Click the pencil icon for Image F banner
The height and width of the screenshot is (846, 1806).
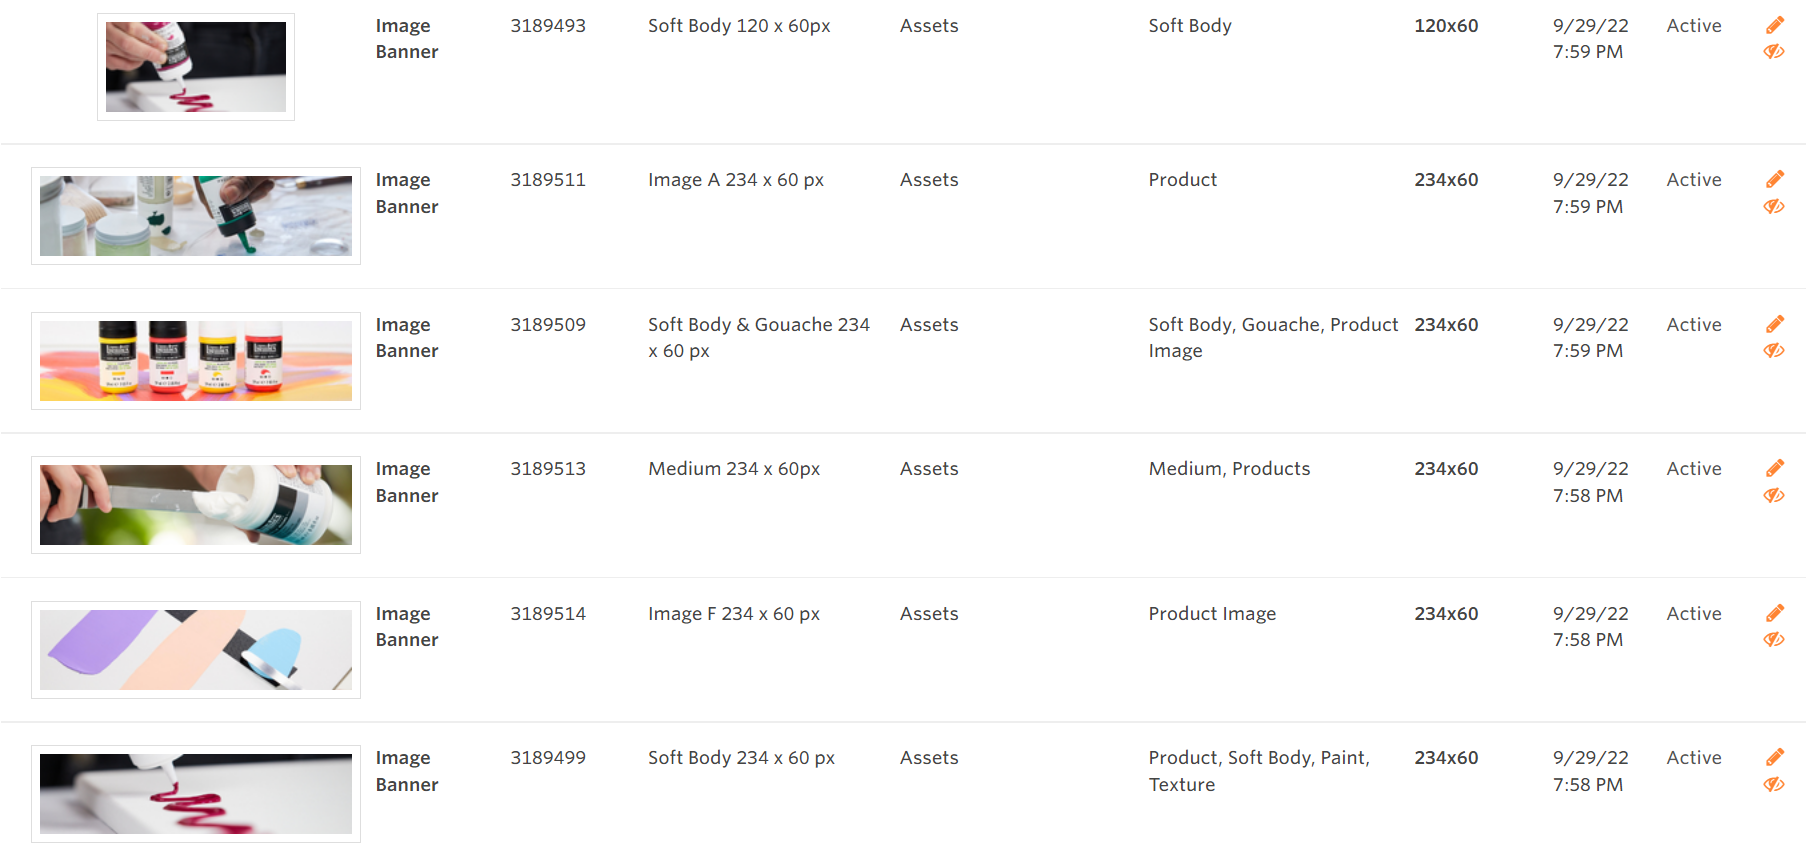click(1775, 613)
